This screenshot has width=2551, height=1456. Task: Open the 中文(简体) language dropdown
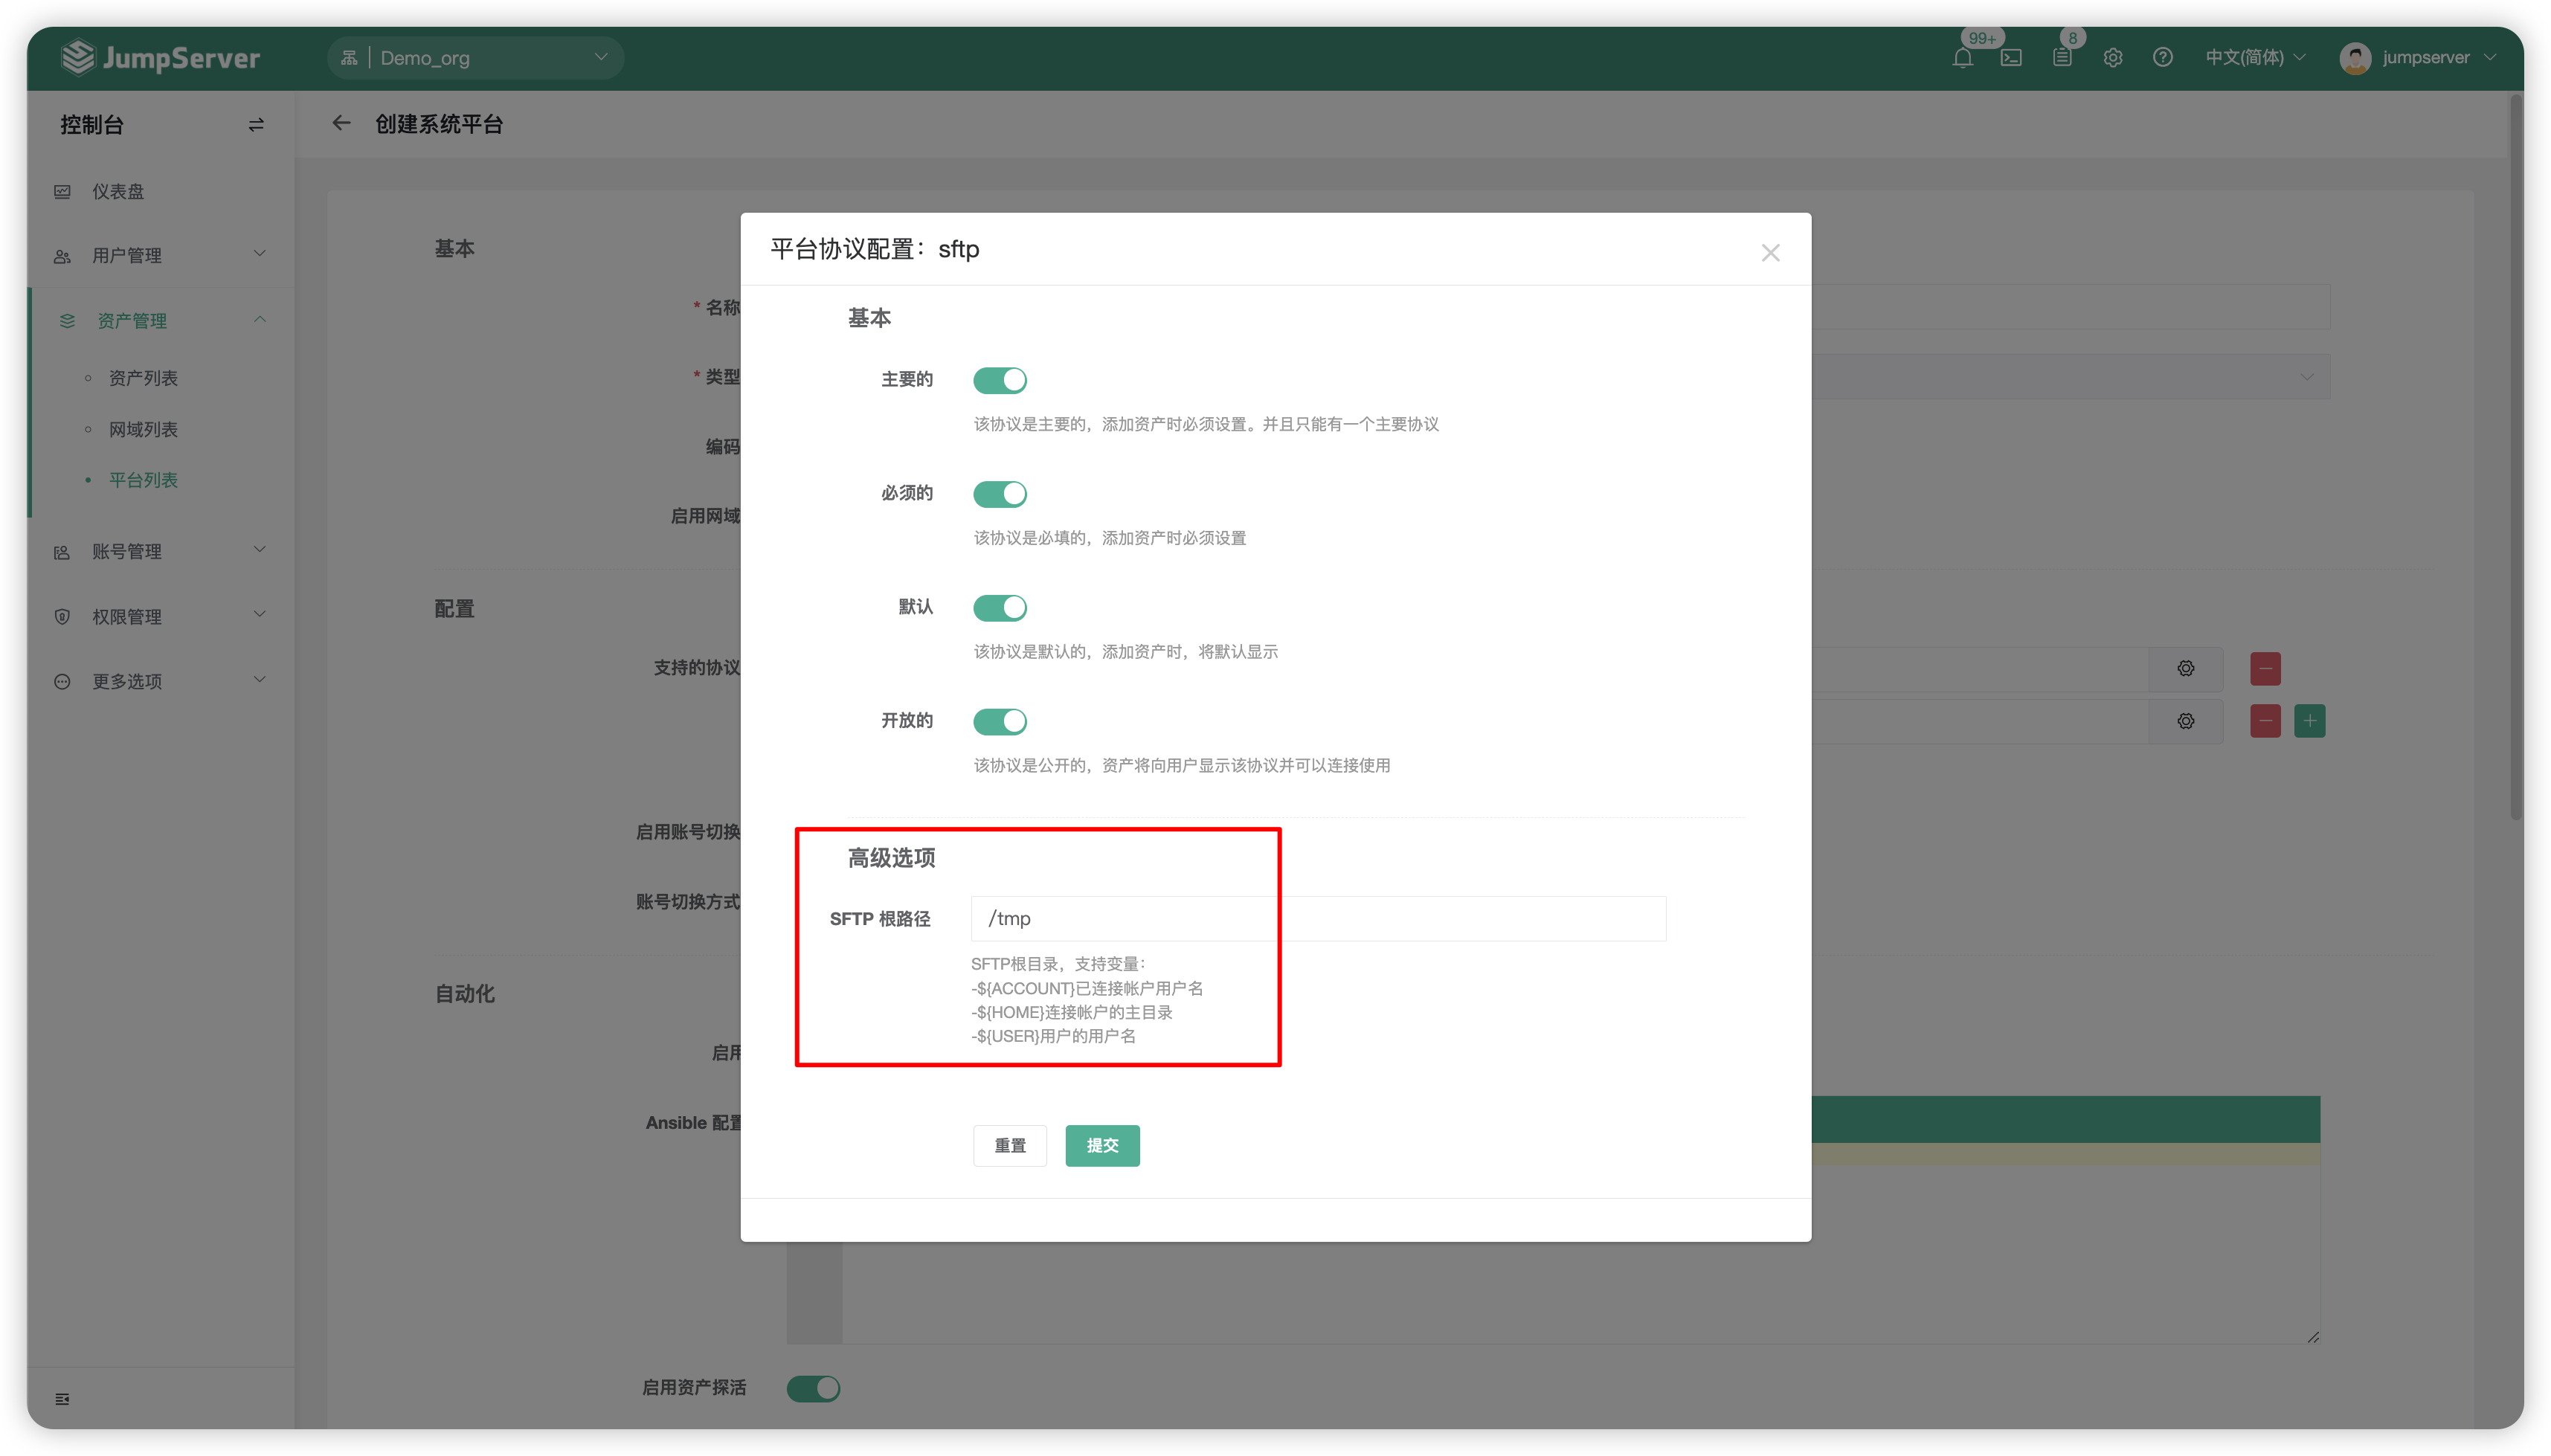point(2255,58)
